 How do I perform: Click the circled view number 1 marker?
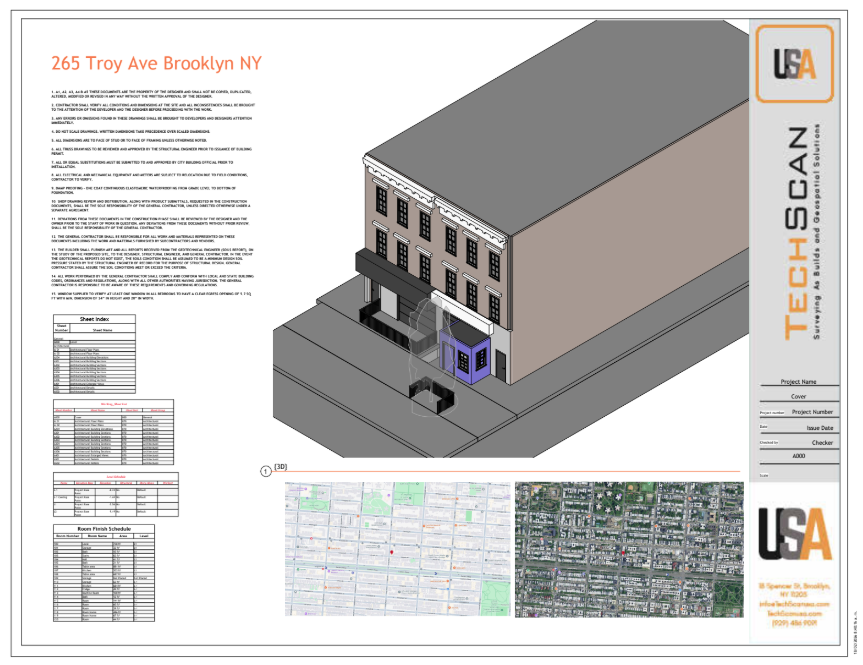coord(265,469)
